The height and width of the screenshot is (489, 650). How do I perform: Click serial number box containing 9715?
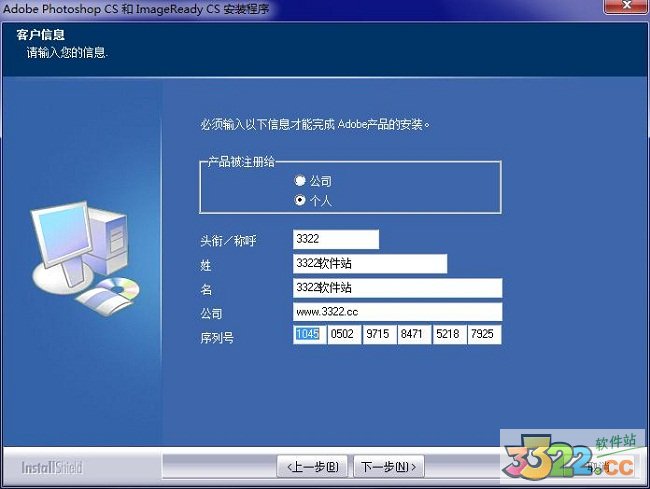point(379,334)
